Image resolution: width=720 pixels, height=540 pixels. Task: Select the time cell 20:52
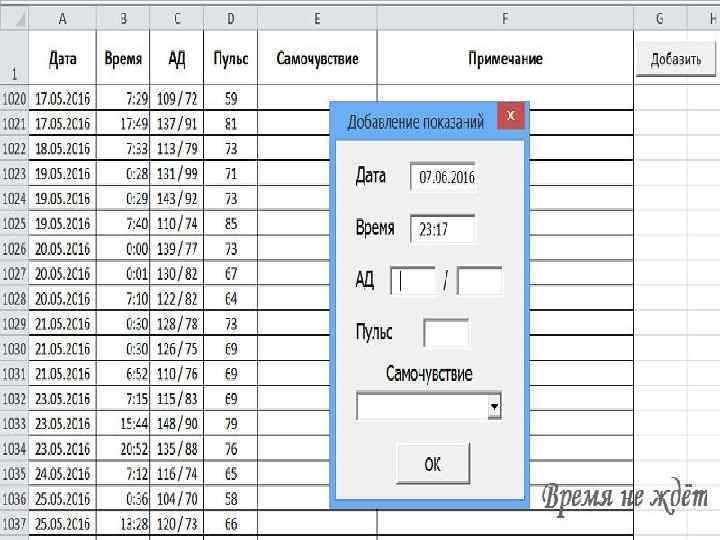(123, 449)
